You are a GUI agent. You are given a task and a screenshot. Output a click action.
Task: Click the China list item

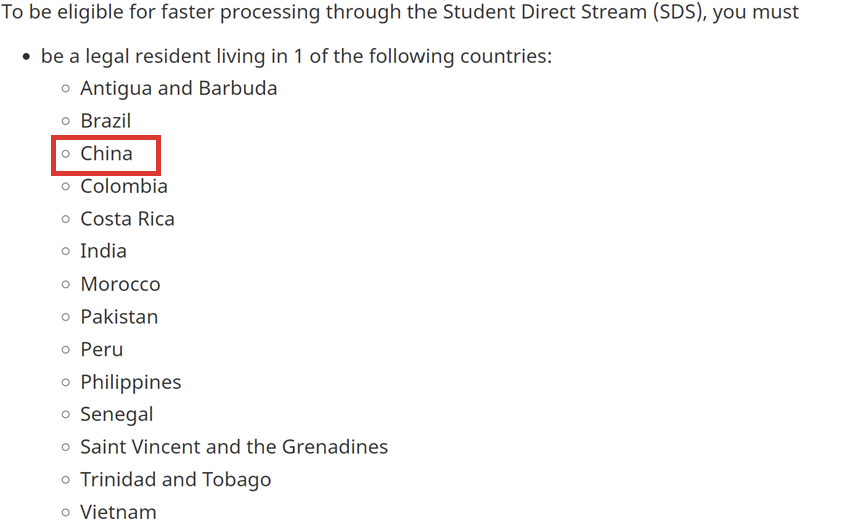[x=106, y=154]
